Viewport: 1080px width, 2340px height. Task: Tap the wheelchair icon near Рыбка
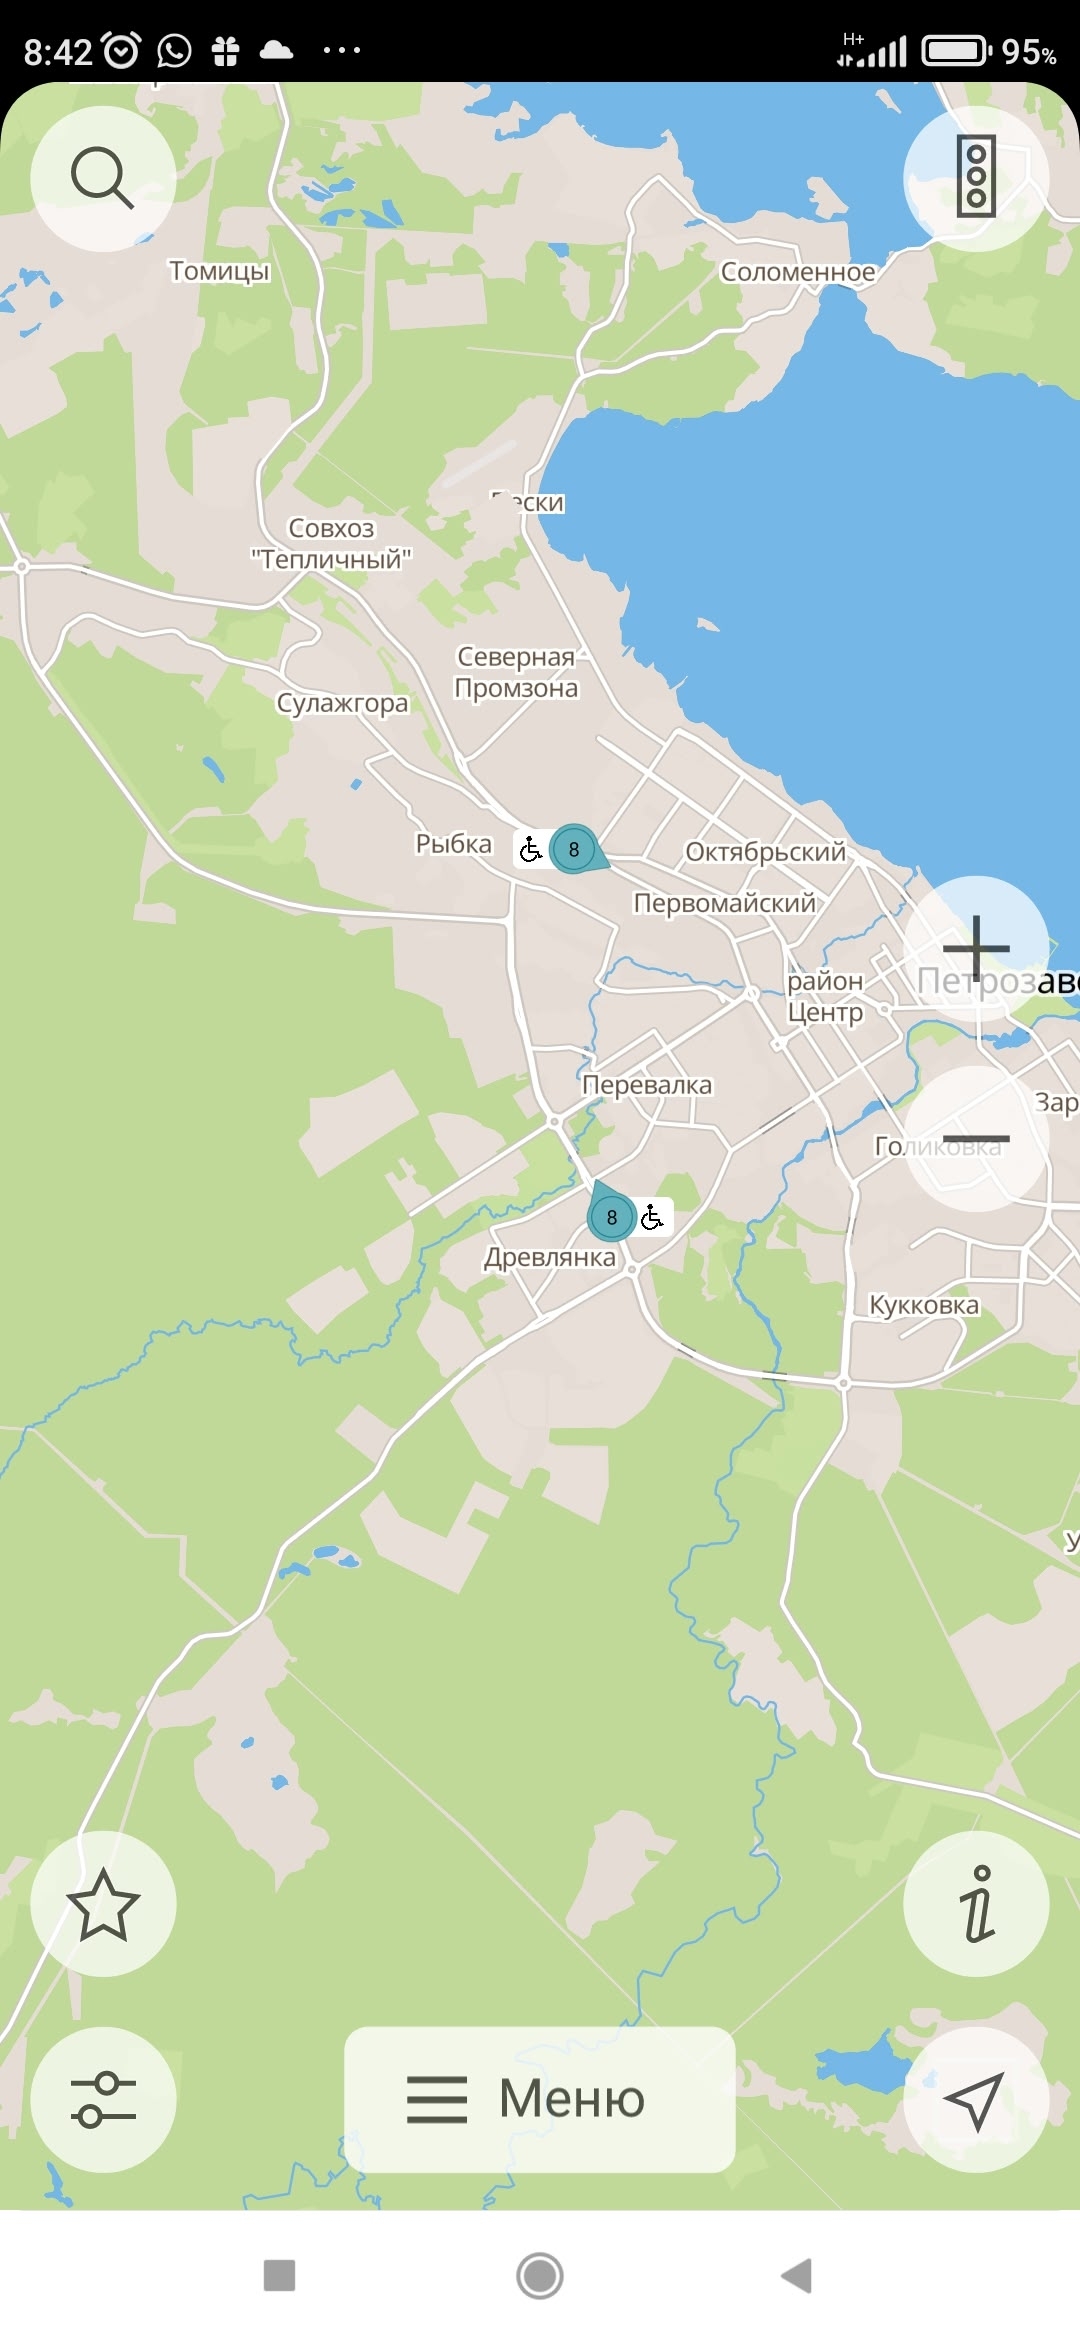[531, 849]
